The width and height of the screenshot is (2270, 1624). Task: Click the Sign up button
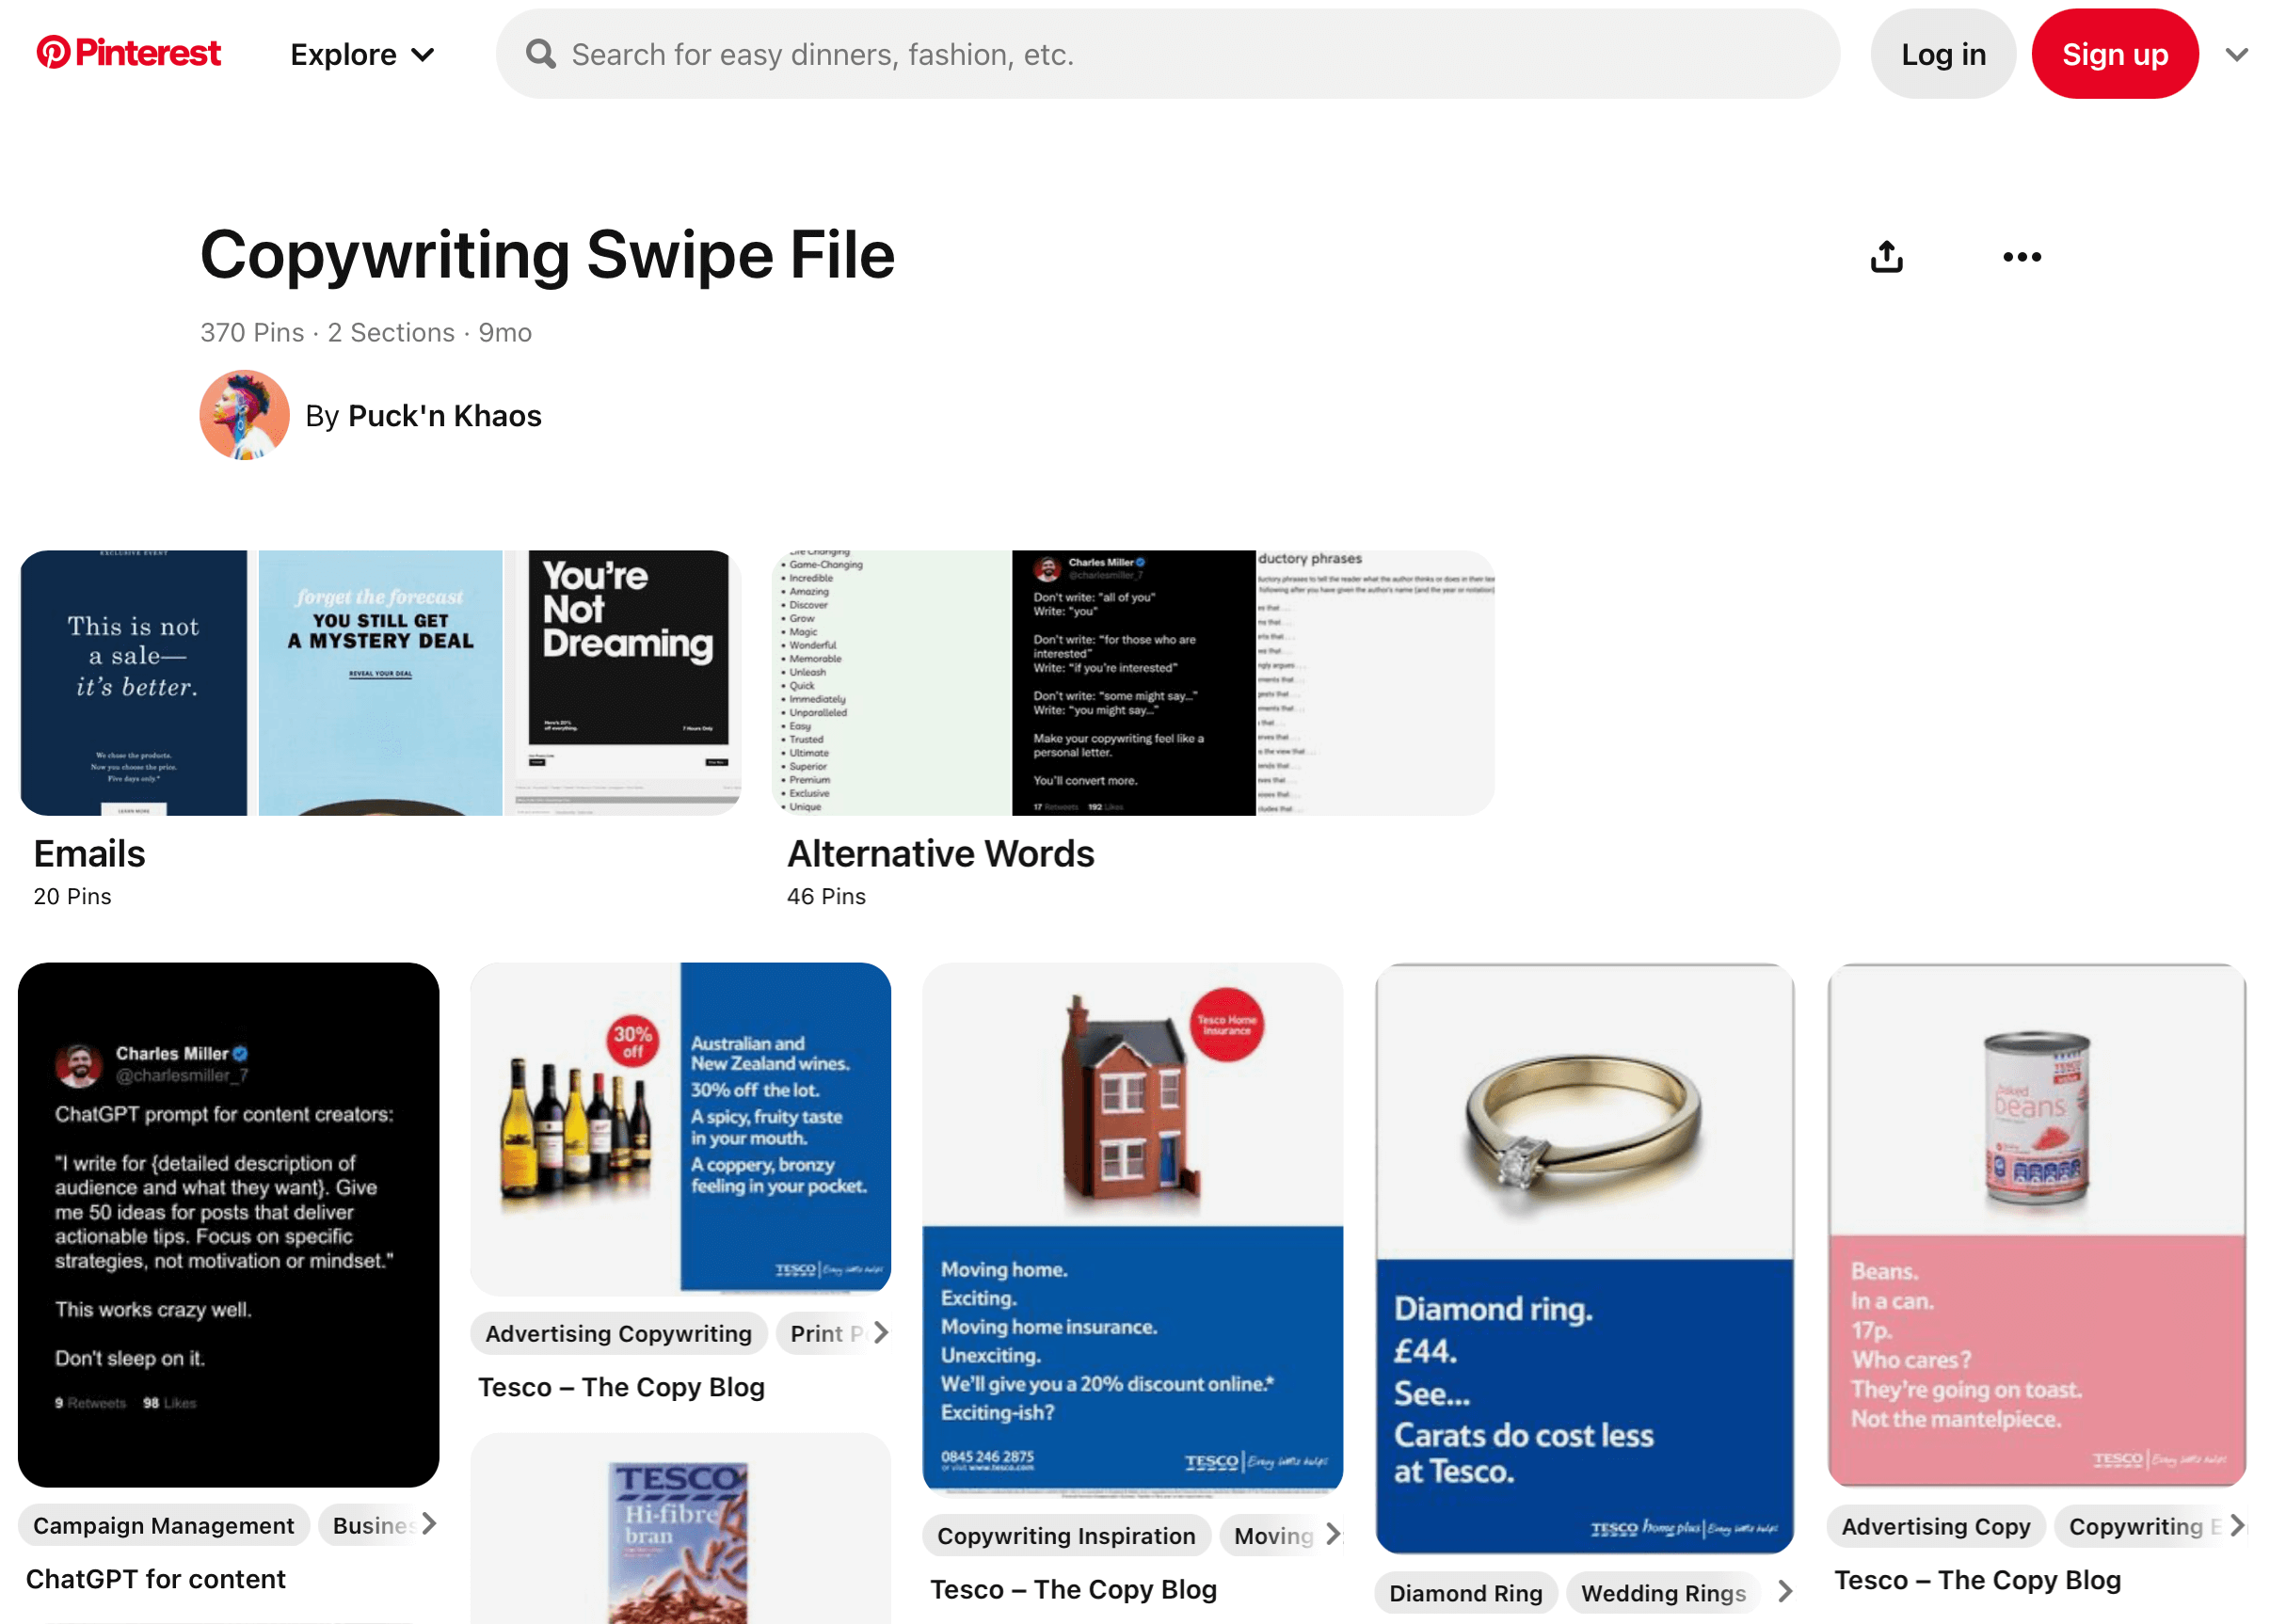click(x=2114, y=54)
